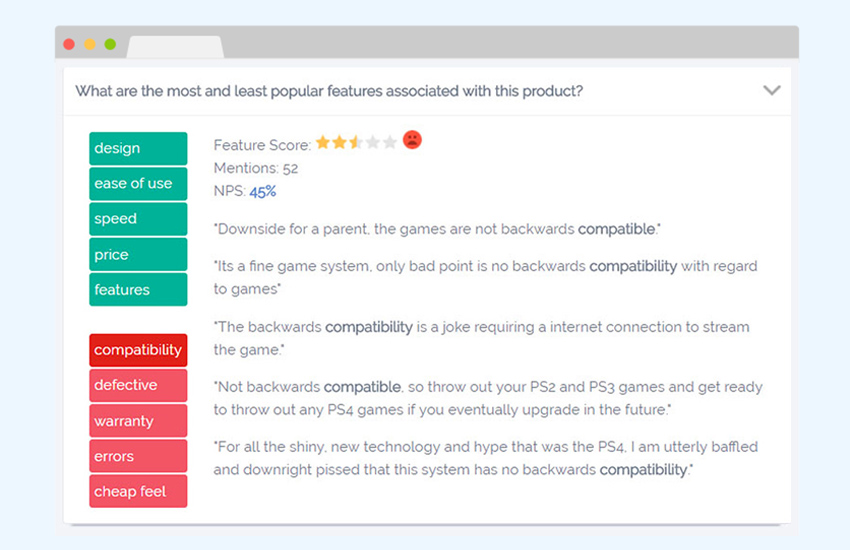The width and height of the screenshot is (850, 550).
Task: Click the green maximize window dot
Action: pyautogui.click(x=110, y=44)
